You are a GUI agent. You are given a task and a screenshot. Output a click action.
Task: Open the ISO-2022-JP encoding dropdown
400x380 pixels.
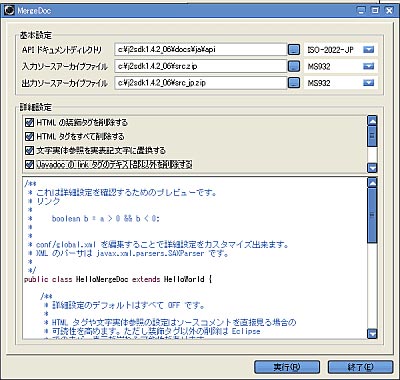click(x=368, y=50)
